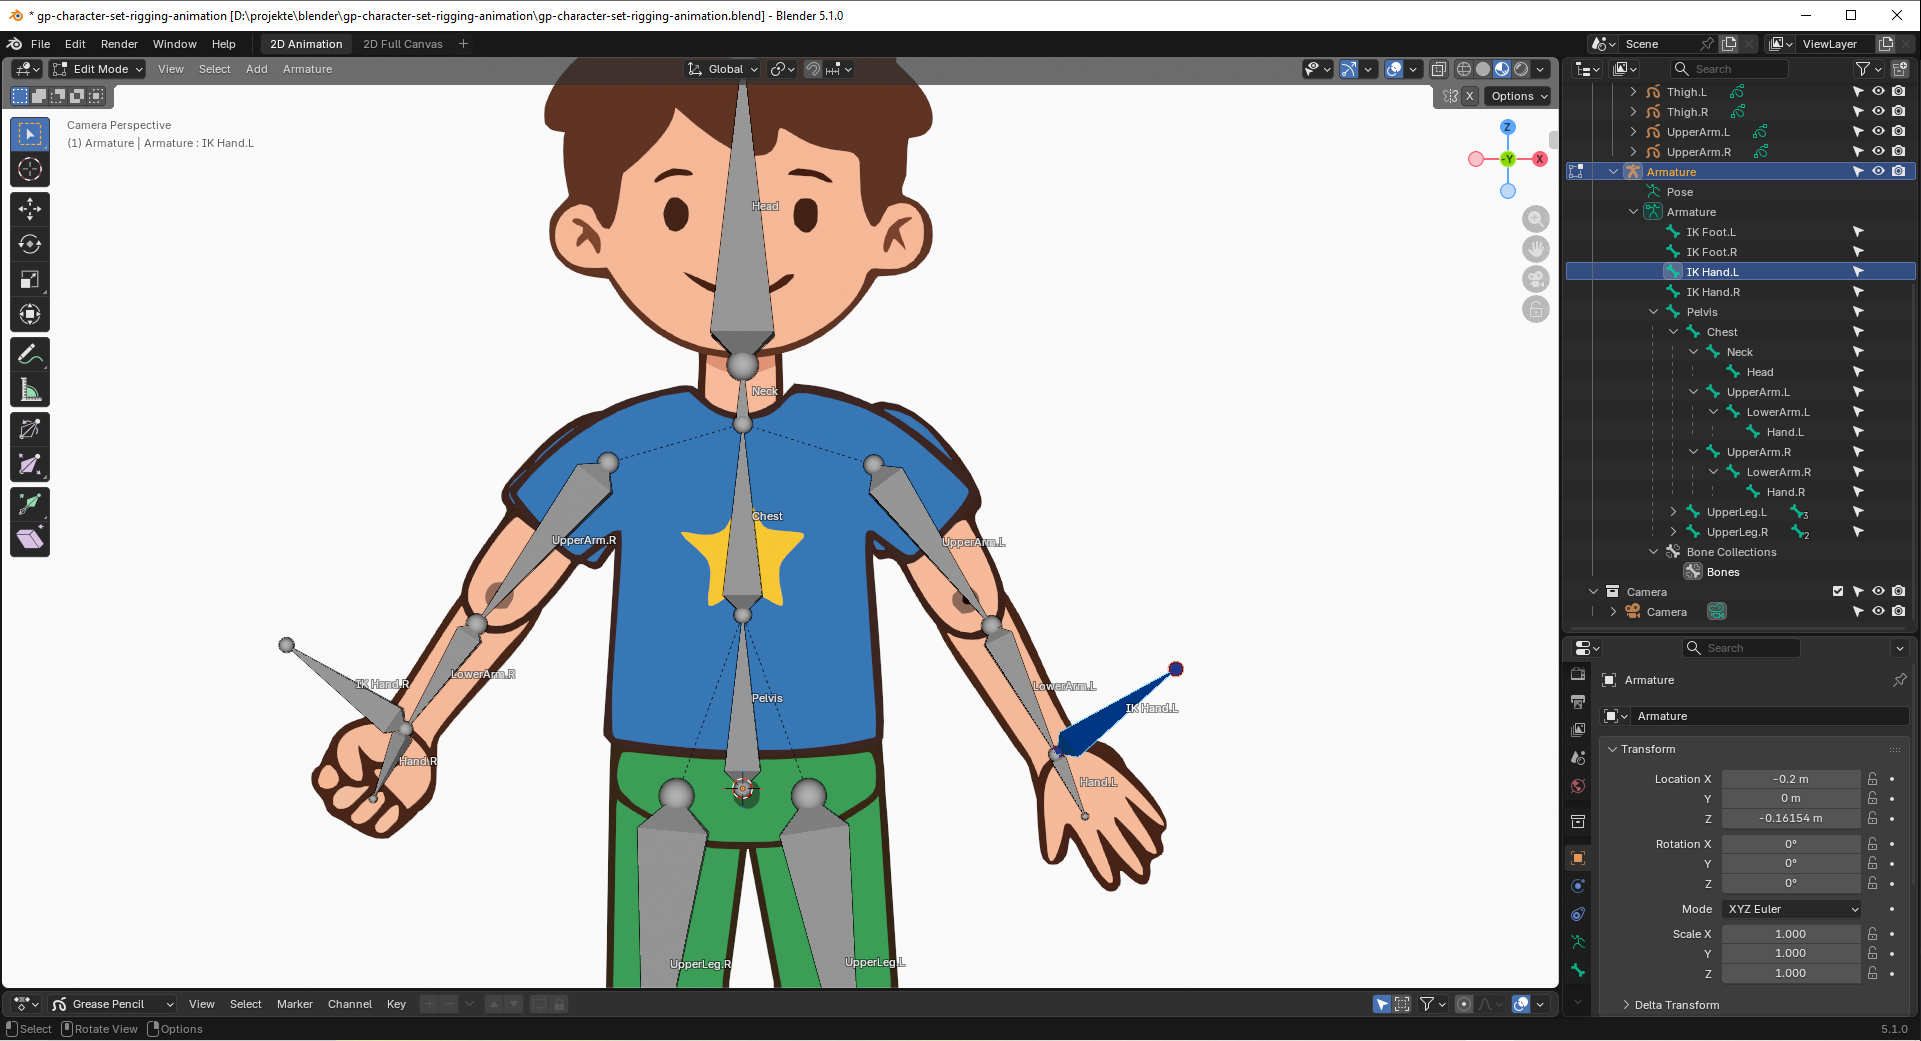Screen dimensions: 1921x1041
Task: Open the Armature menu in viewport header
Action: click(307, 69)
